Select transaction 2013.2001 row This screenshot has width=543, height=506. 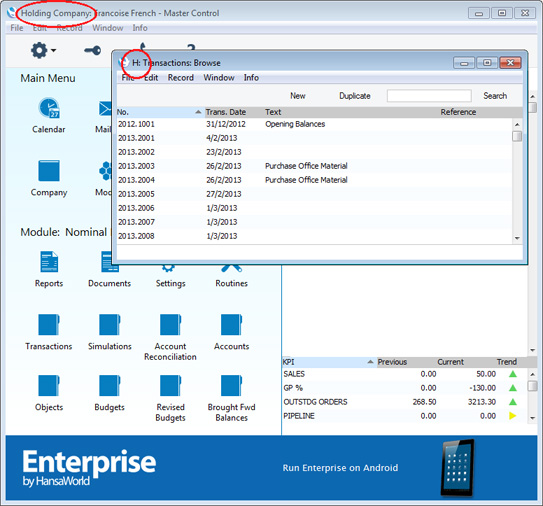coord(314,138)
